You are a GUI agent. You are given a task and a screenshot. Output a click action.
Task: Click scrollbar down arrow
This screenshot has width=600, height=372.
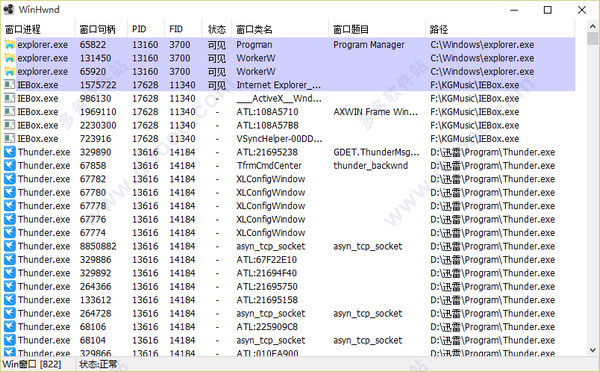(x=593, y=349)
